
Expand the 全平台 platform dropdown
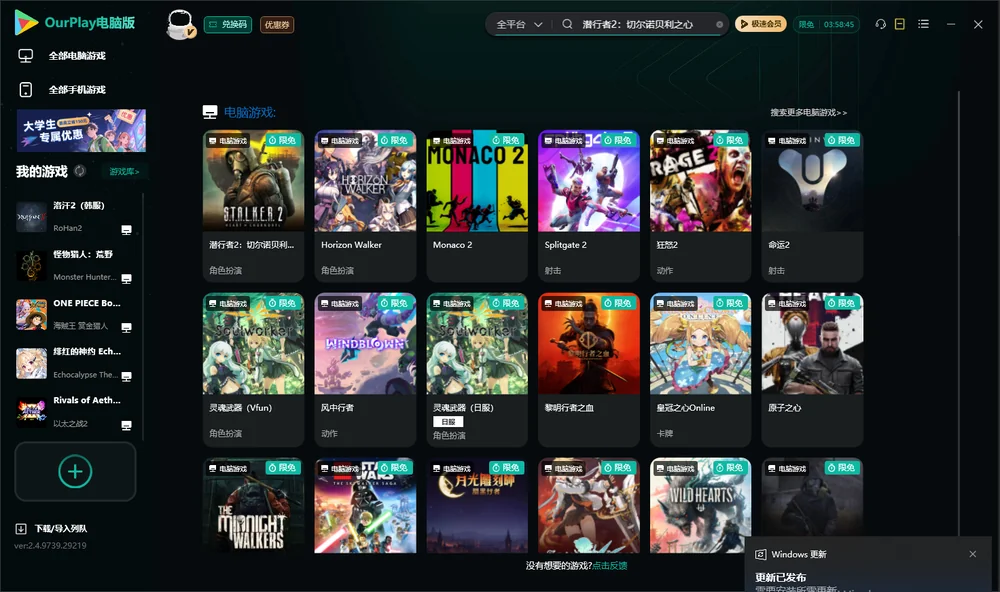tap(518, 24)
